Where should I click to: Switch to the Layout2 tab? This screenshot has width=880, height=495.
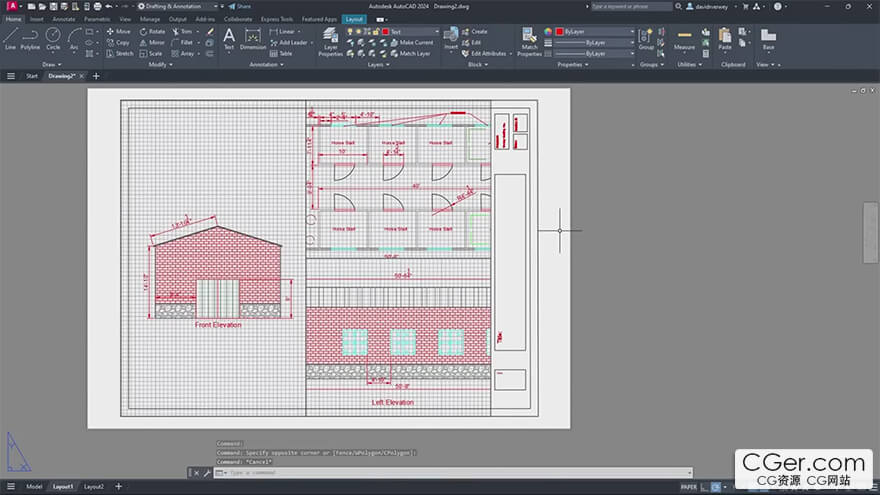point(94,487)
